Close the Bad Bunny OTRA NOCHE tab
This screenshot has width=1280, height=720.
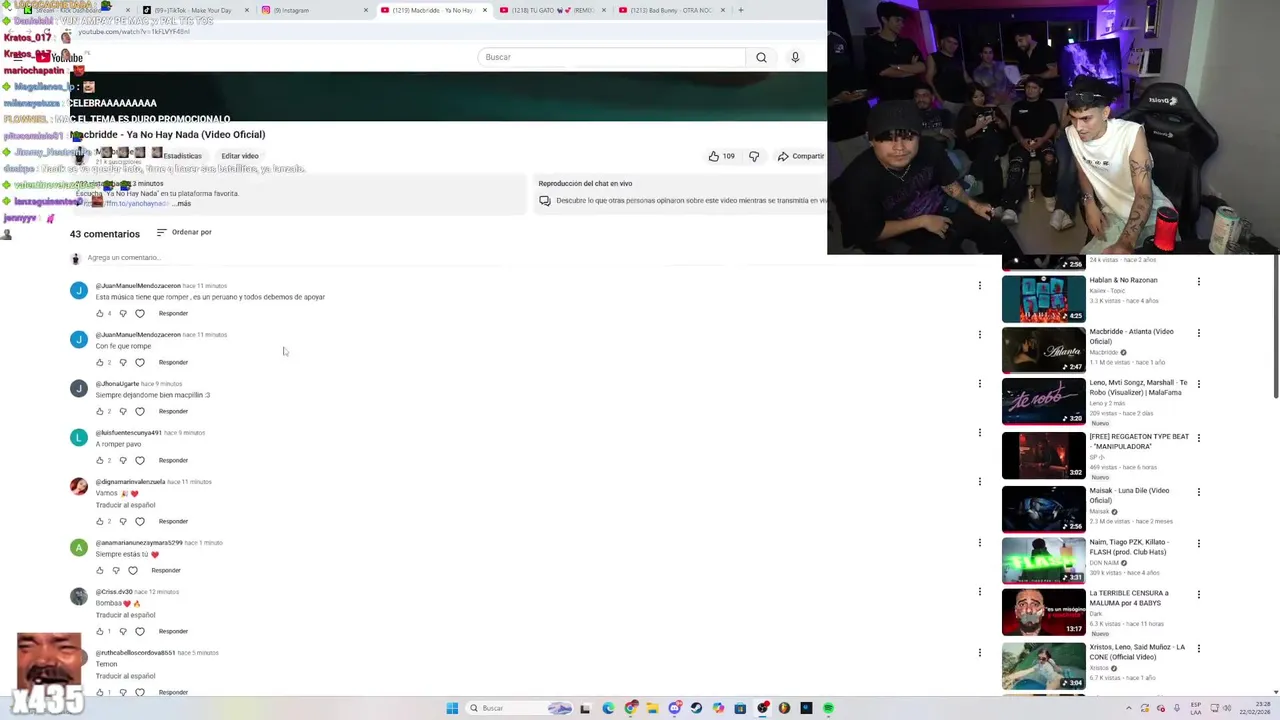point(723,10)
